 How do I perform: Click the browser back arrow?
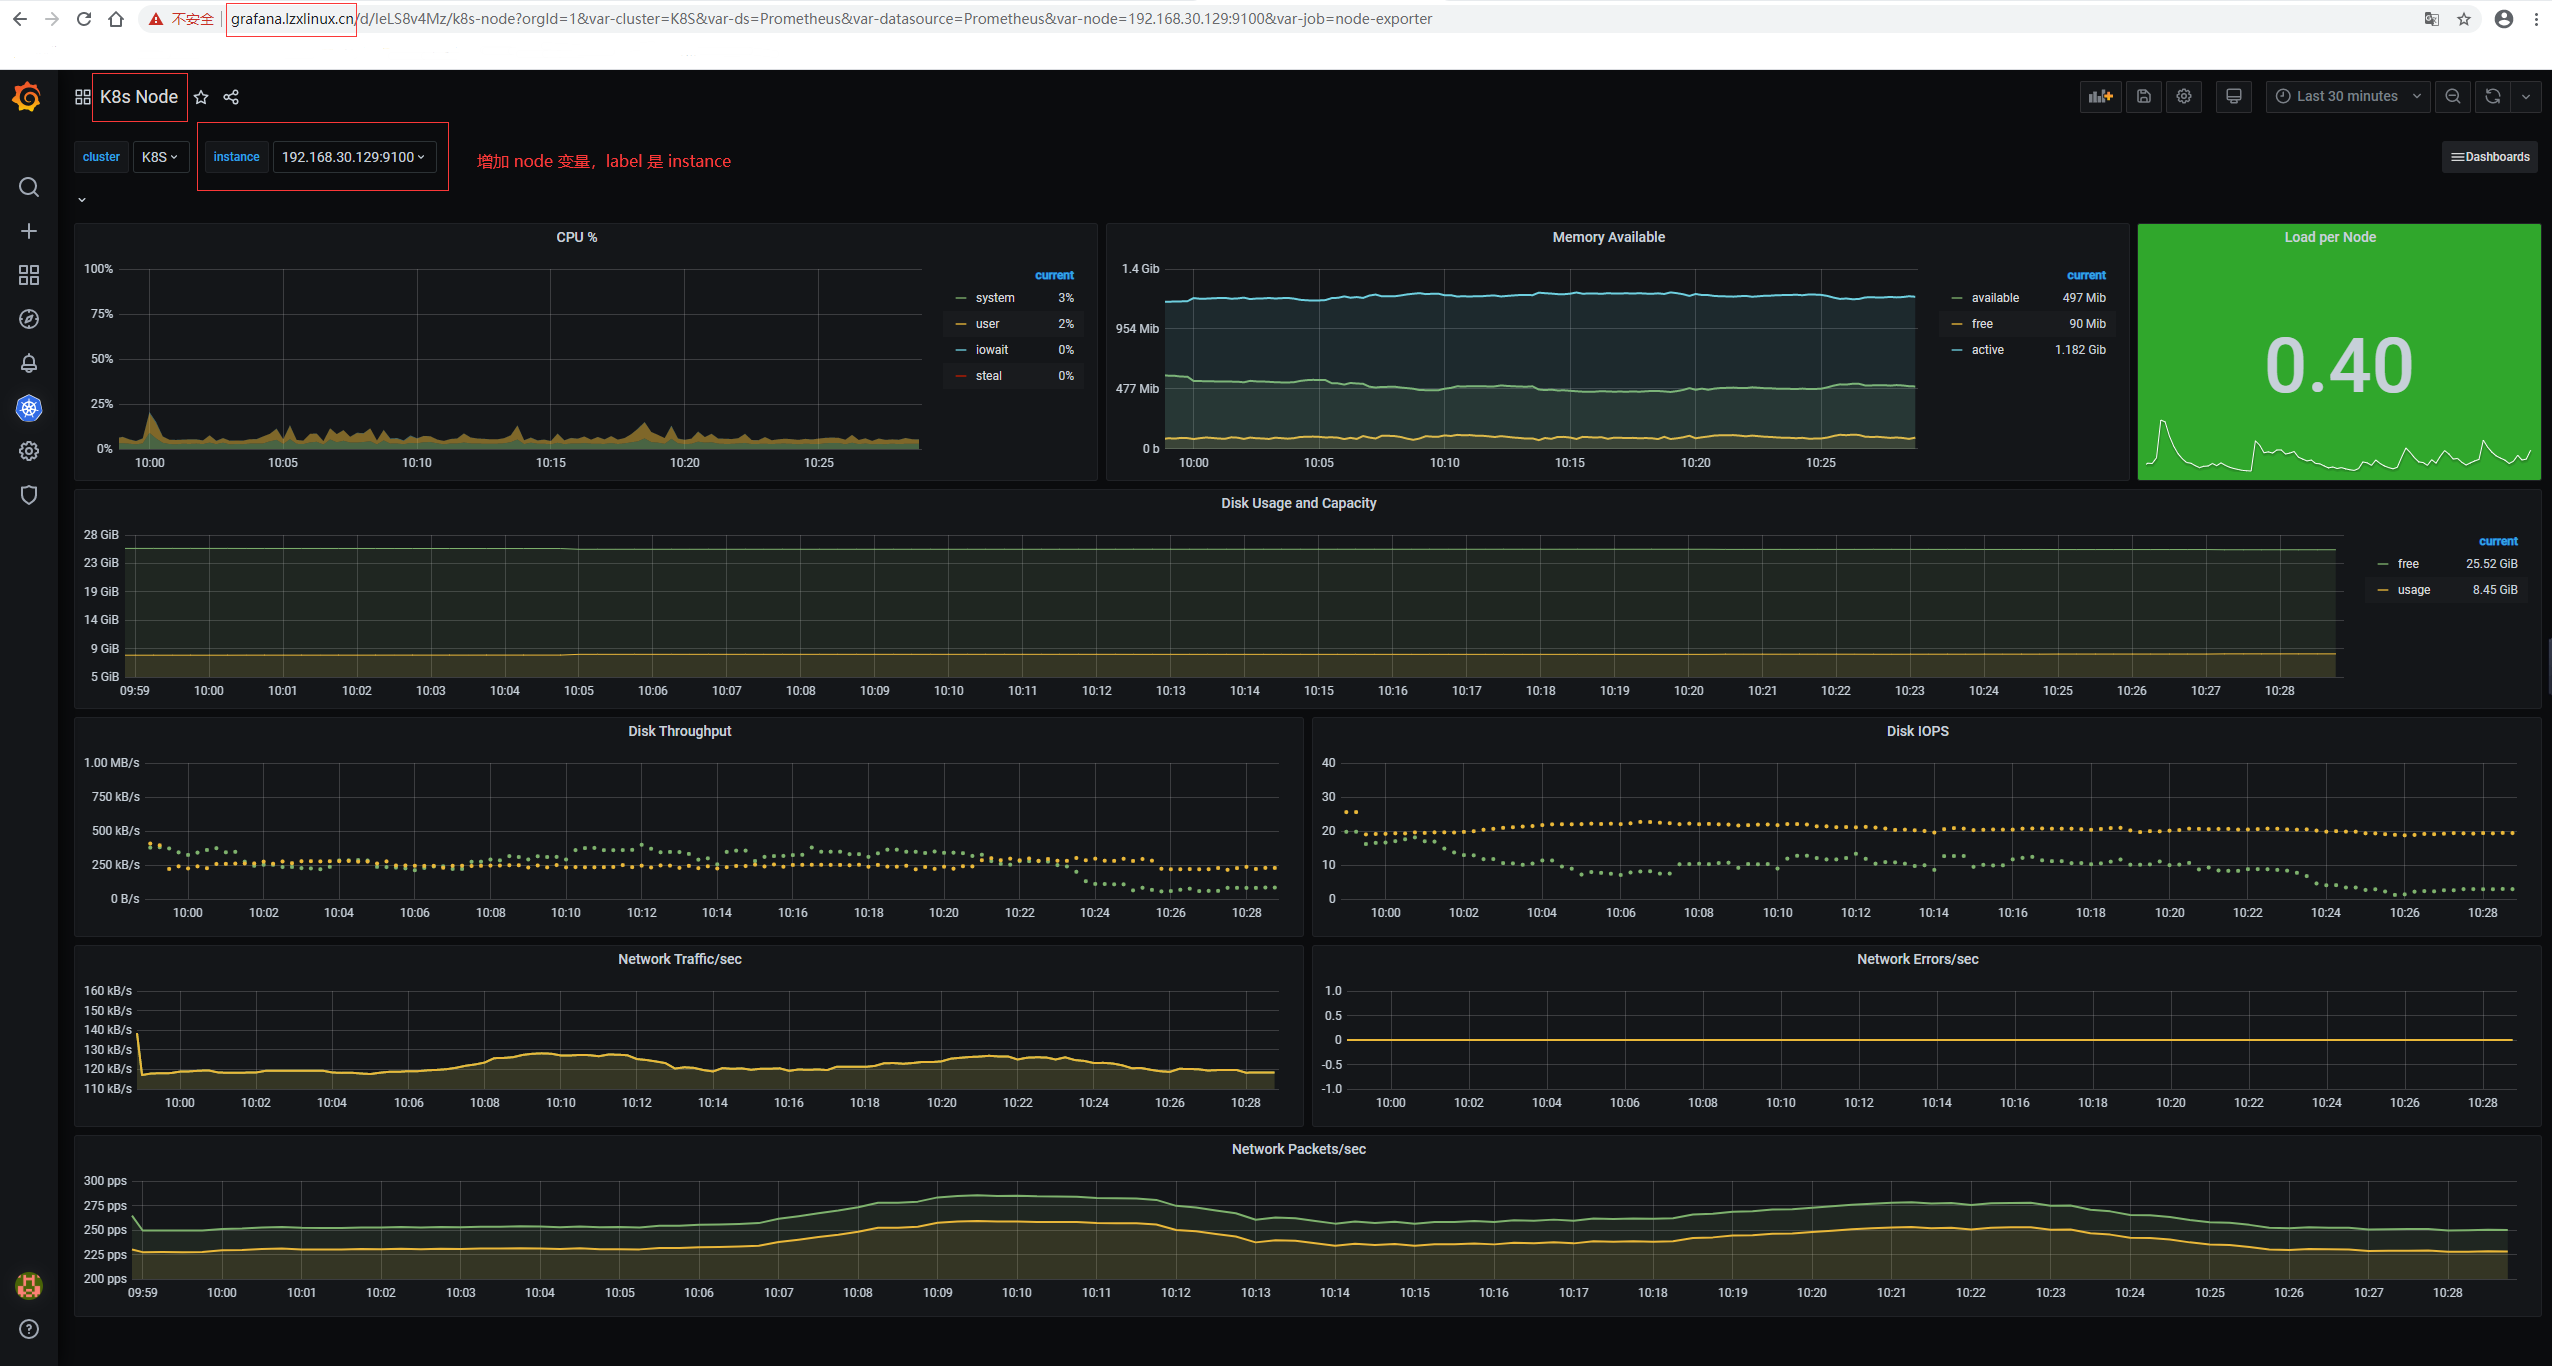[20, 19]
